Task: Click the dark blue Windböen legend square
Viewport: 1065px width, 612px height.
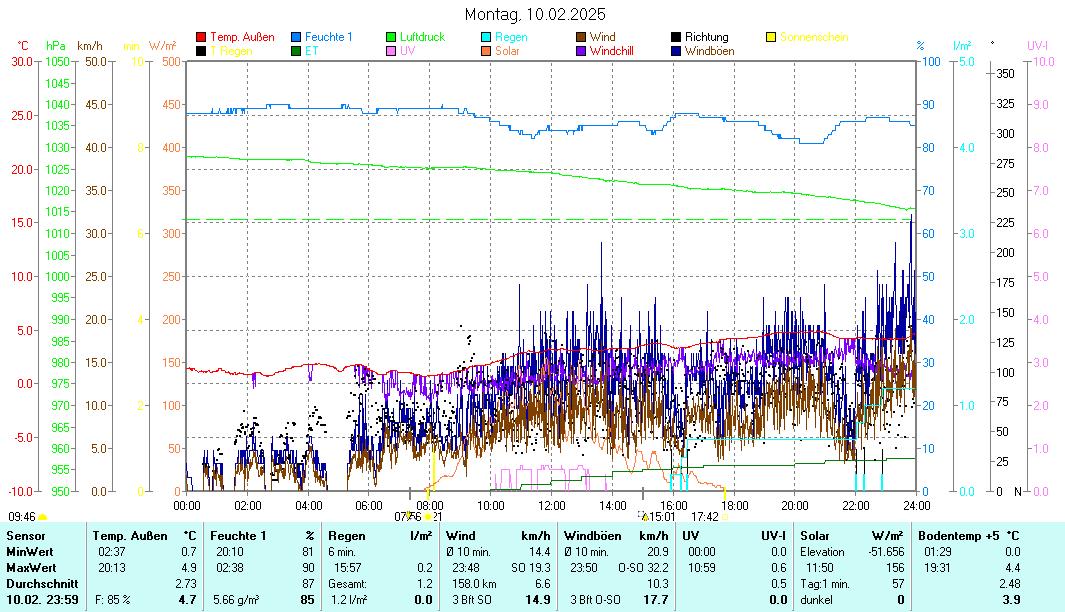Action: [677, 50]
